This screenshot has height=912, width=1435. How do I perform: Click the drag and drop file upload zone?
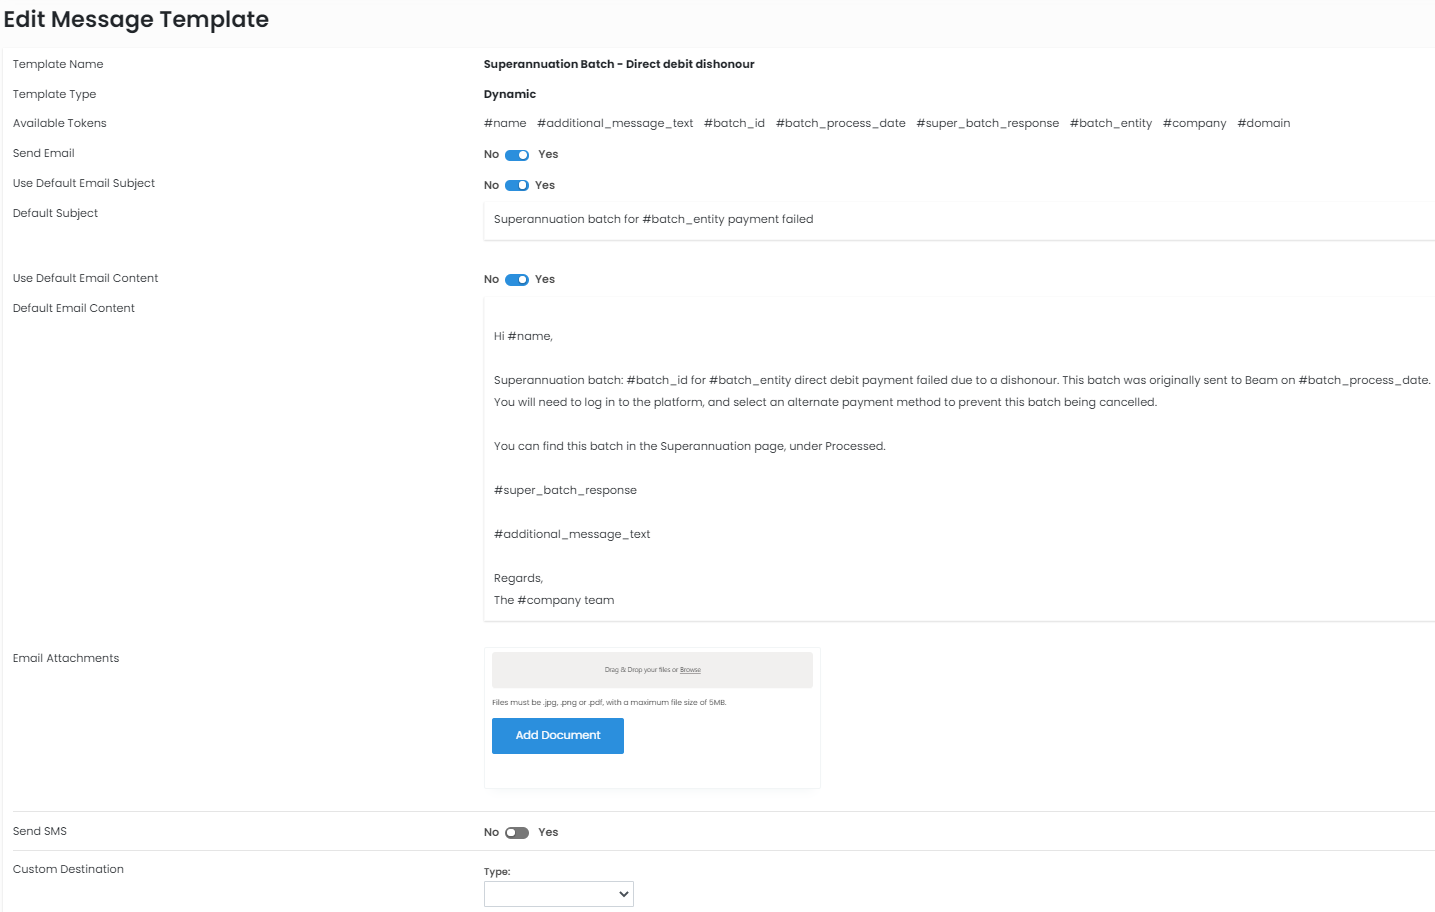(x=600, y=670)
